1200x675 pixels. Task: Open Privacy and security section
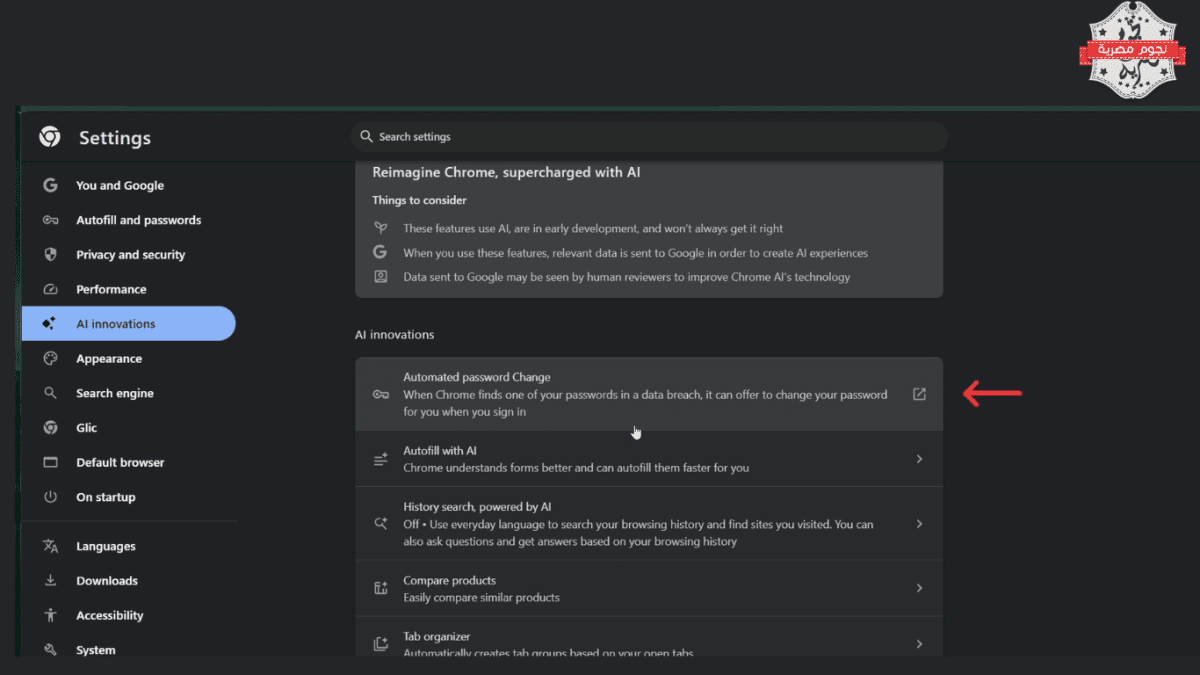coord(129,254)
